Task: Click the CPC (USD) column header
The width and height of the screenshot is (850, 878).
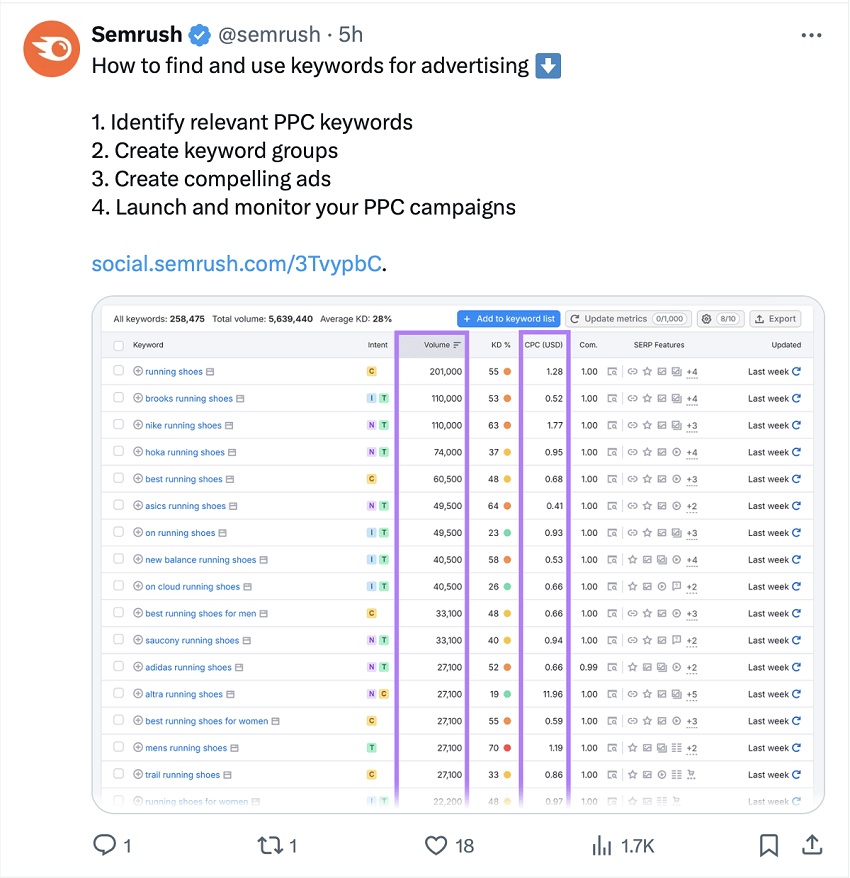Action: click(x=544, y=345)
